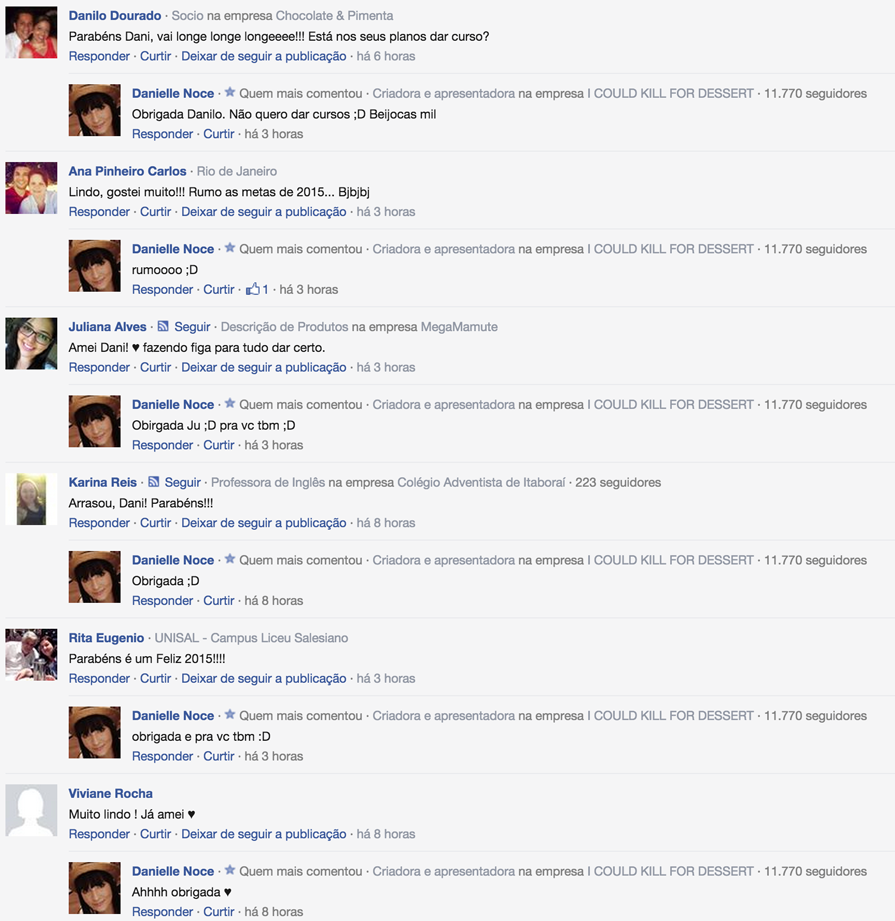
Task: Open the Chocolate & Pimenta company page
Action: pos(335,16)
